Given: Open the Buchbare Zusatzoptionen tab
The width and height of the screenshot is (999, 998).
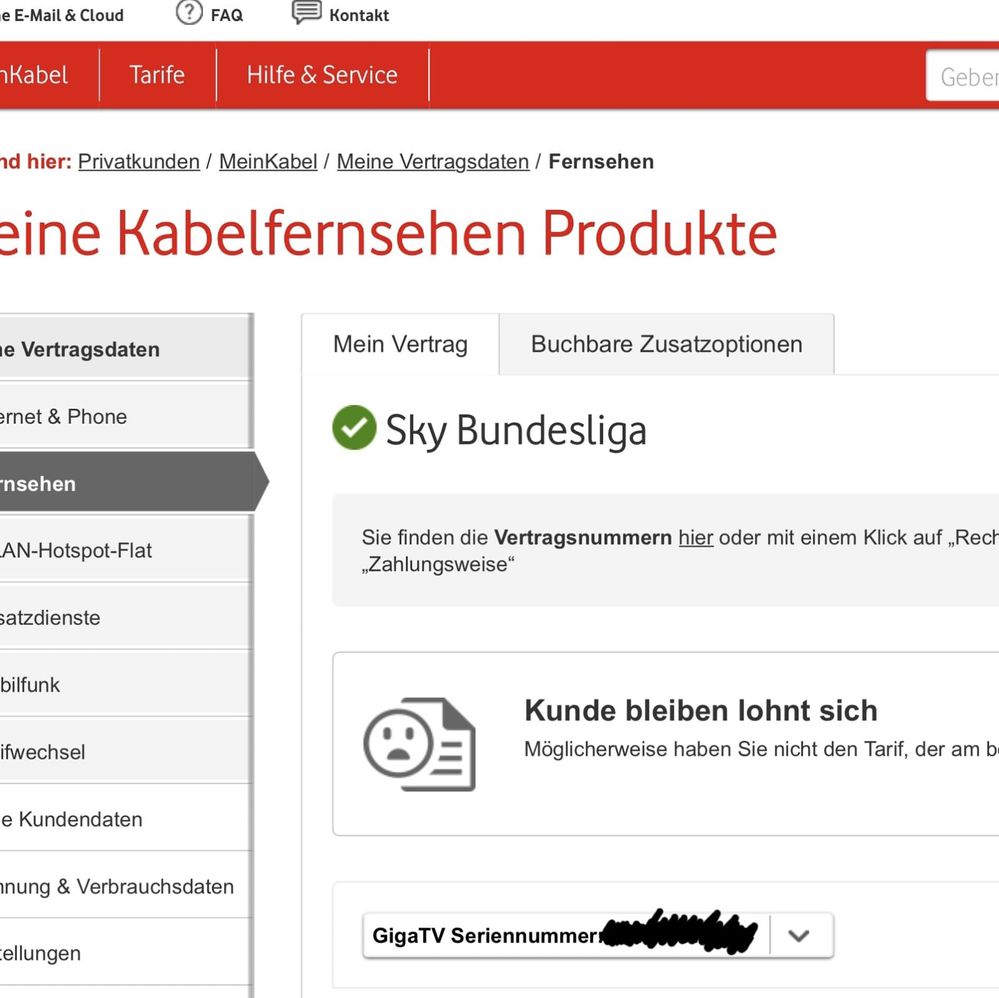Looking at the screenshot, I should (666, 344).
